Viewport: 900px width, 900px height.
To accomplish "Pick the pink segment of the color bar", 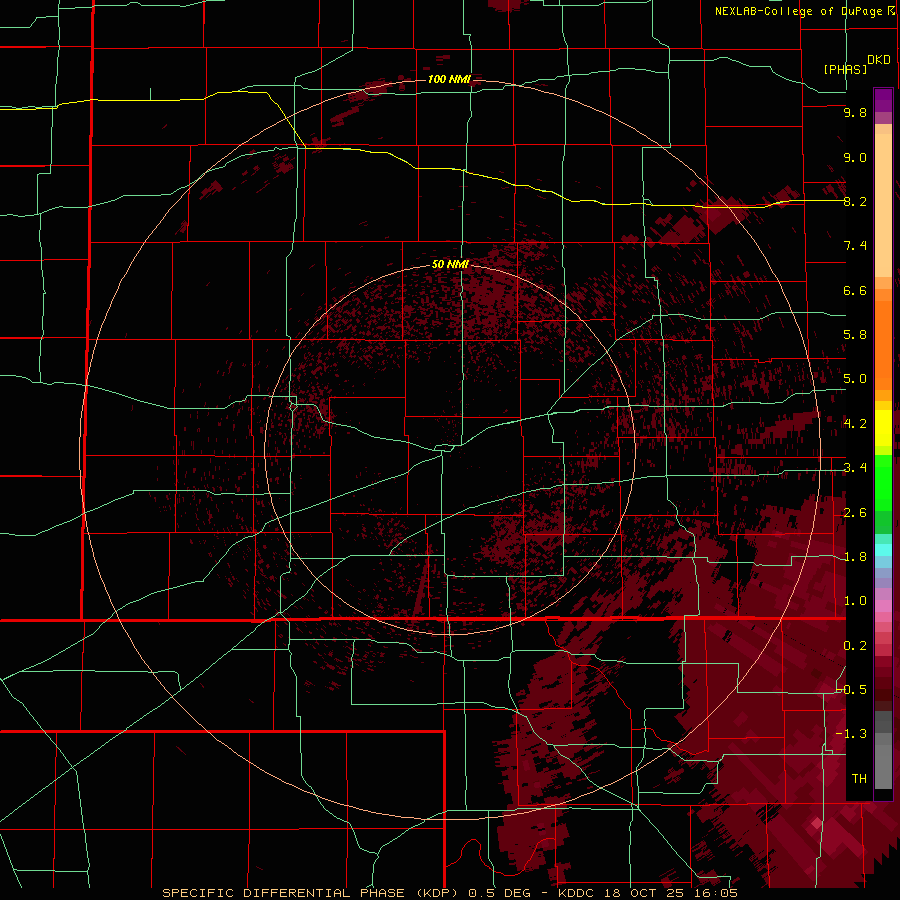I will [883, 606].
